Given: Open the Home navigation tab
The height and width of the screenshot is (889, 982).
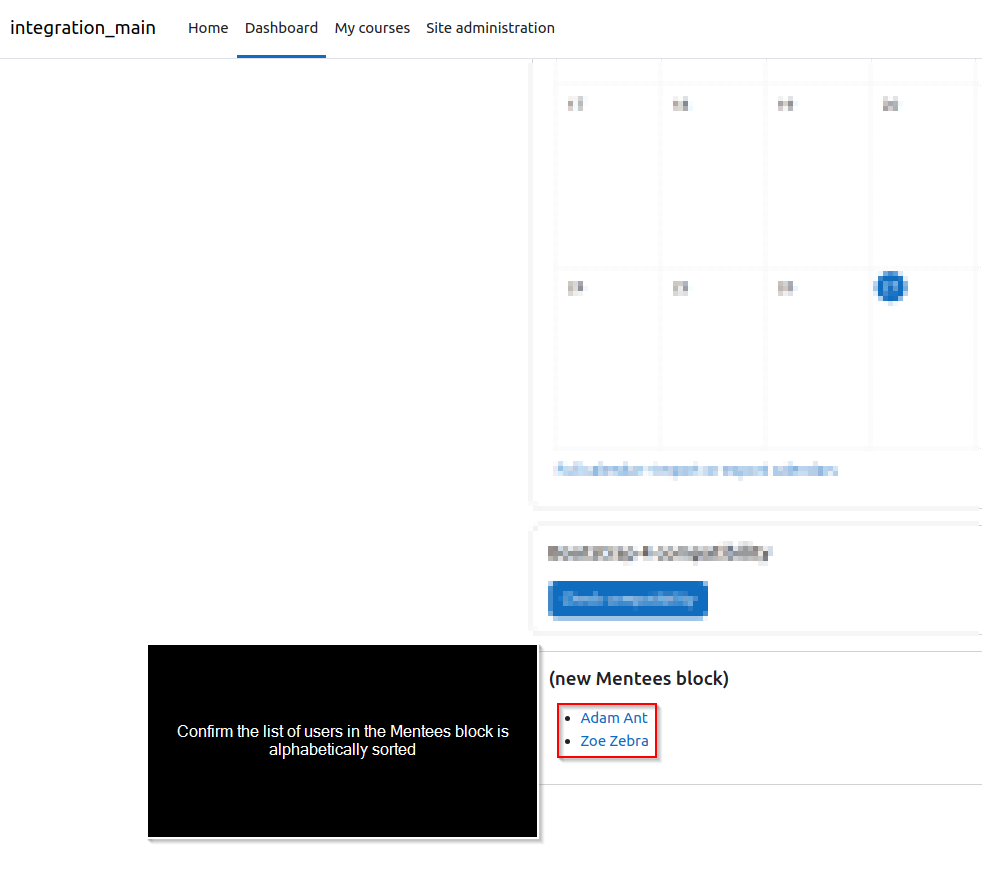Looking at the screenshot, I should (208, 28).
